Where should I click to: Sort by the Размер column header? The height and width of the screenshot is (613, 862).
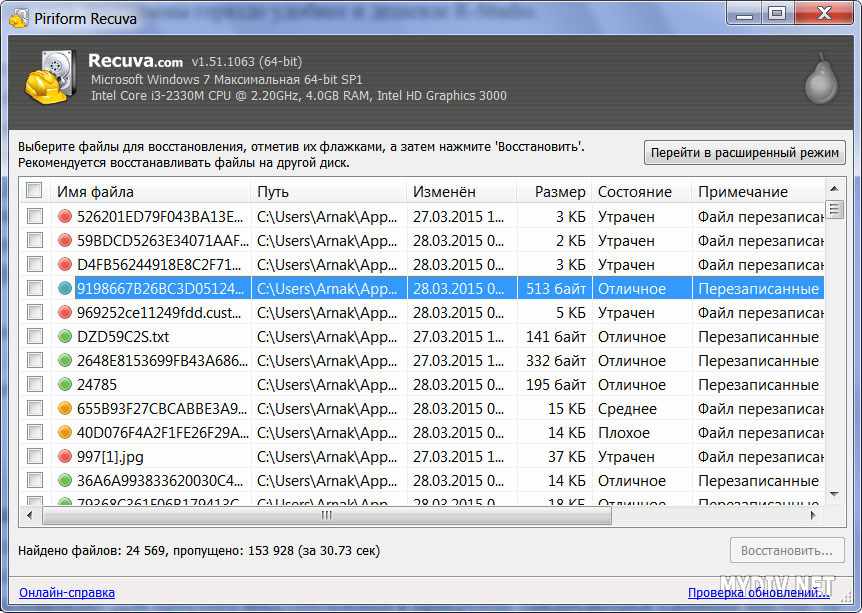coord(555,191)
